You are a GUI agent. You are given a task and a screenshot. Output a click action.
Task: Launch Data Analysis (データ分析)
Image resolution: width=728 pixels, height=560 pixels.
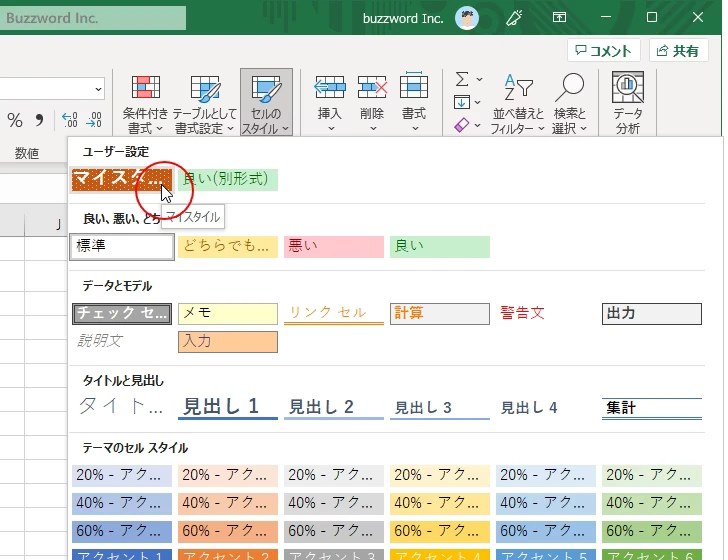pyautogui.click(x=628, y=103)
